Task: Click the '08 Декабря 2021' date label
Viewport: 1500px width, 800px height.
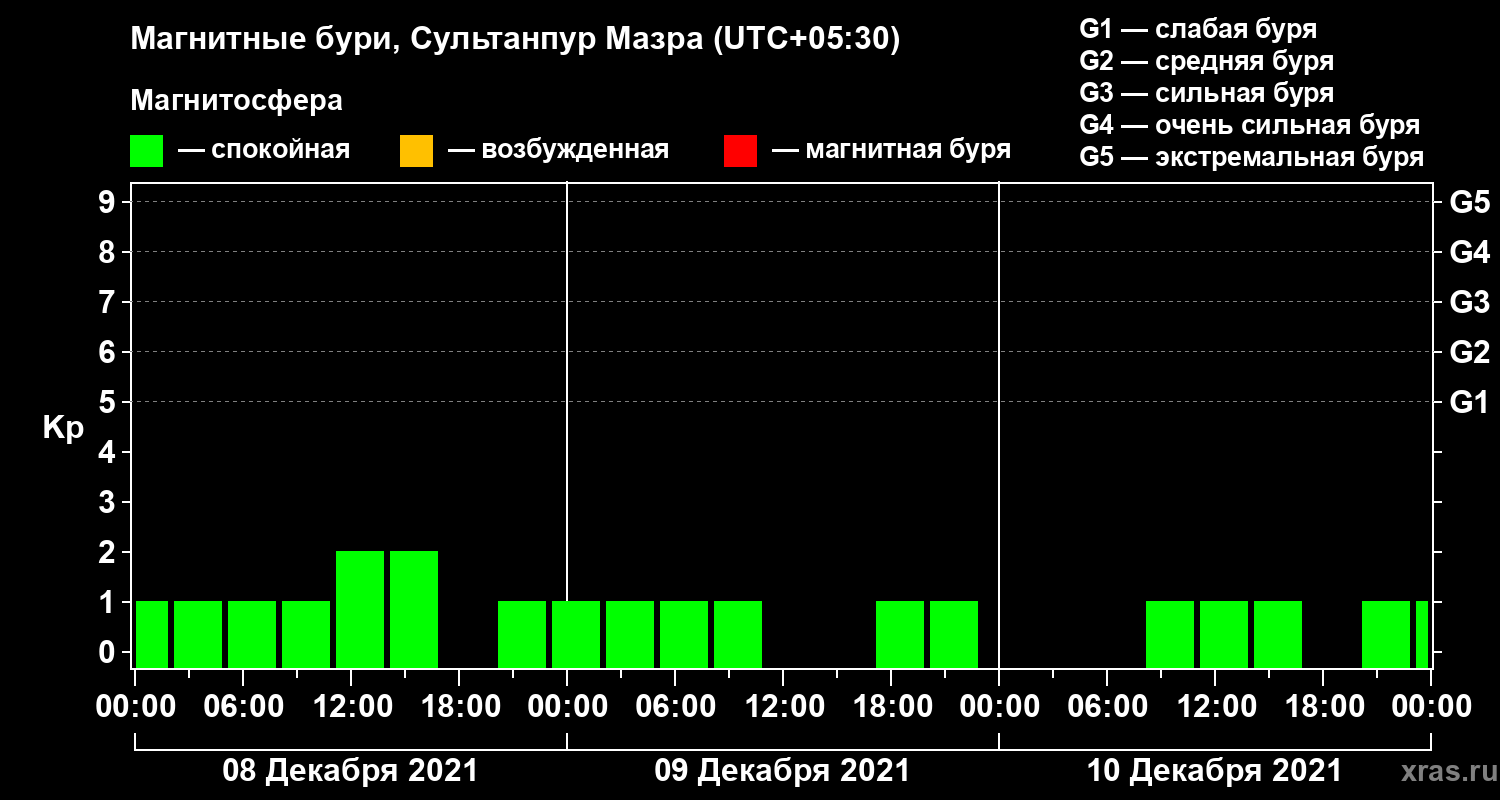Action: [x=350, y=771]
